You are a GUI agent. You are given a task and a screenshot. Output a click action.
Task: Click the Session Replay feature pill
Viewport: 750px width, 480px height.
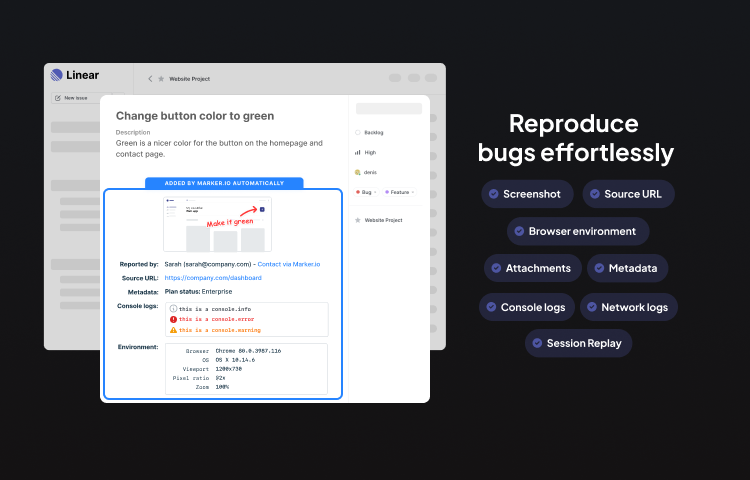[578, 343]
